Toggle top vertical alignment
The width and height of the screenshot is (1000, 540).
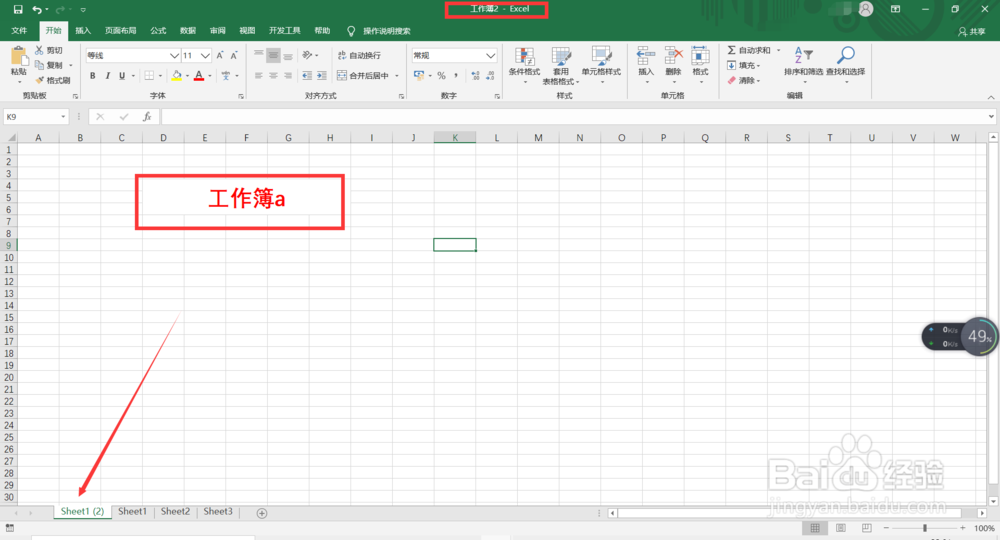pyautogui.click(x=258, y=55)
